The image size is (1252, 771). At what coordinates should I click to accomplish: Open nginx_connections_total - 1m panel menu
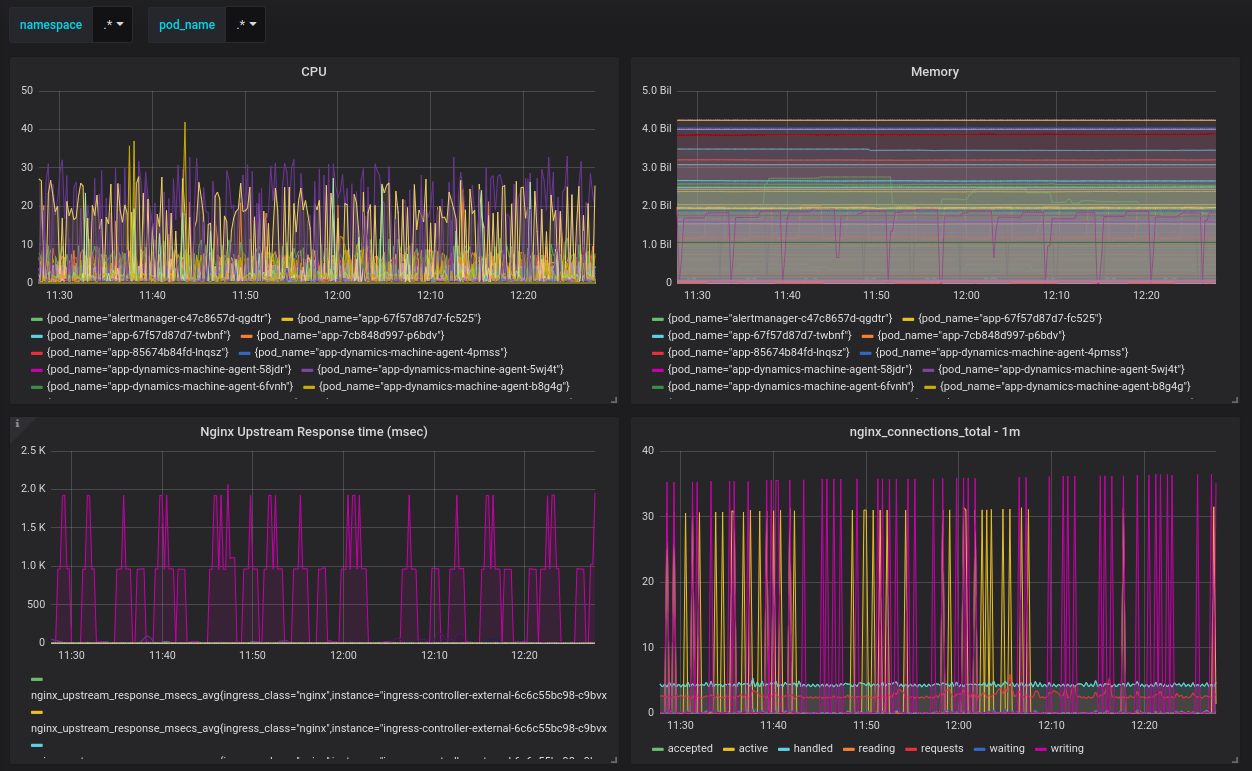[x=934, y=432]
